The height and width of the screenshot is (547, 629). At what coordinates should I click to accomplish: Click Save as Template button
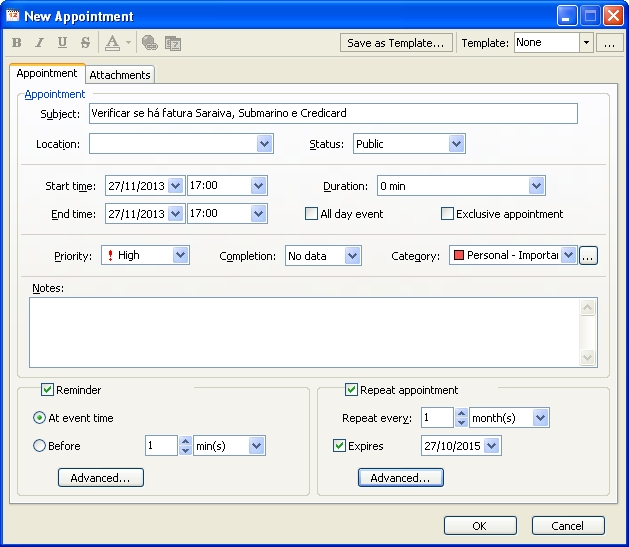[396, 43]
